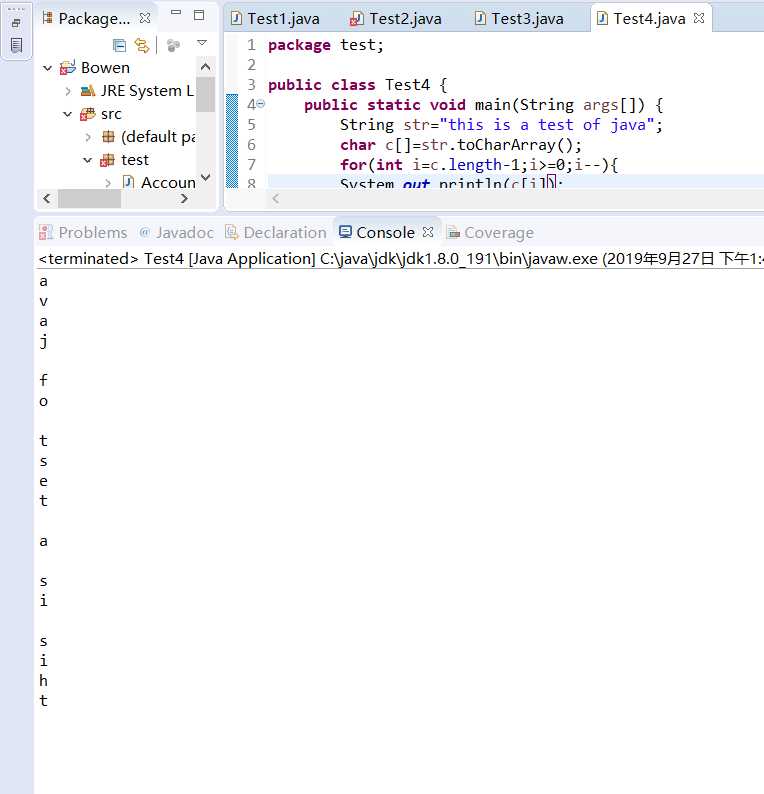This screenshot has width=764, height=794.
Task: Collapse the main method fold marker
Action: [x=260, y=104]
